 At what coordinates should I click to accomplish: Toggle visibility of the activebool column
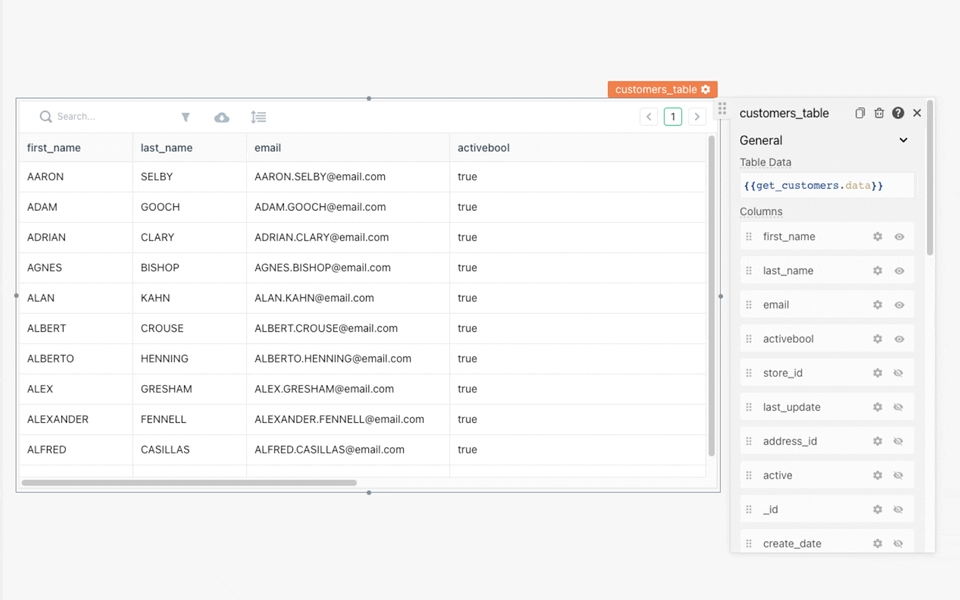899,338
